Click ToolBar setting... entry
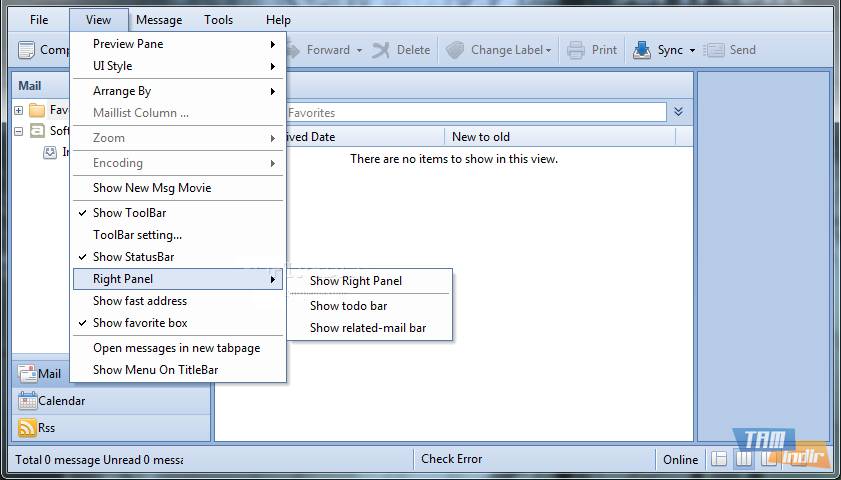The image size is (841, 480). [137, 235]
